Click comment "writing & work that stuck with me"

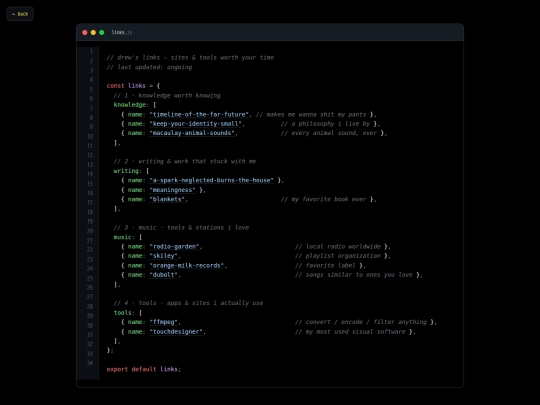coord(185,162)
